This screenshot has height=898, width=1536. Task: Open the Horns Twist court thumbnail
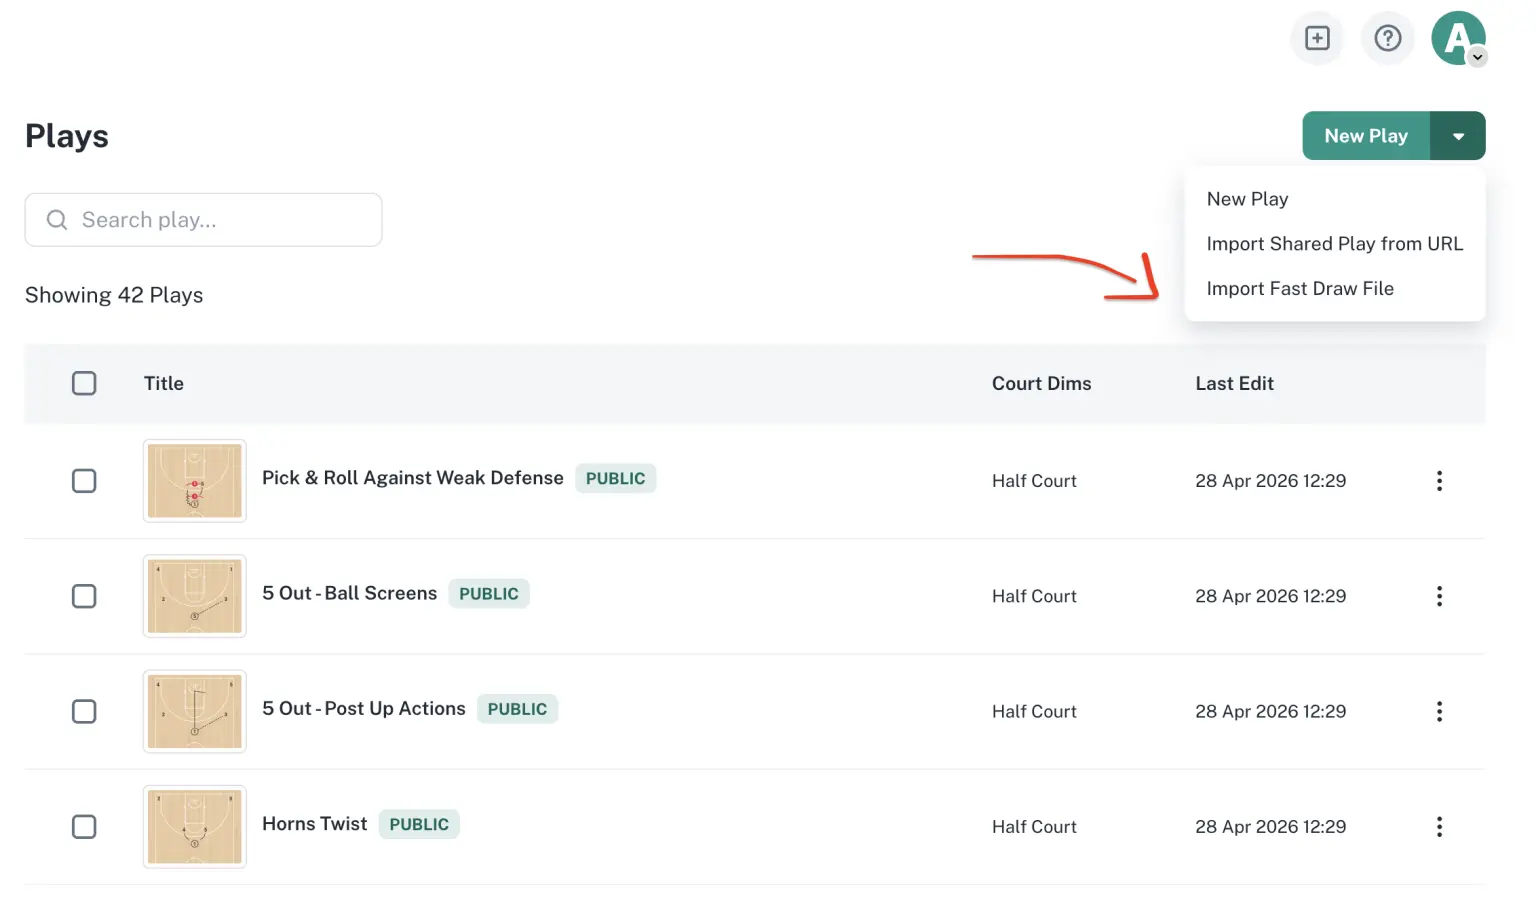tap(195, 827)
